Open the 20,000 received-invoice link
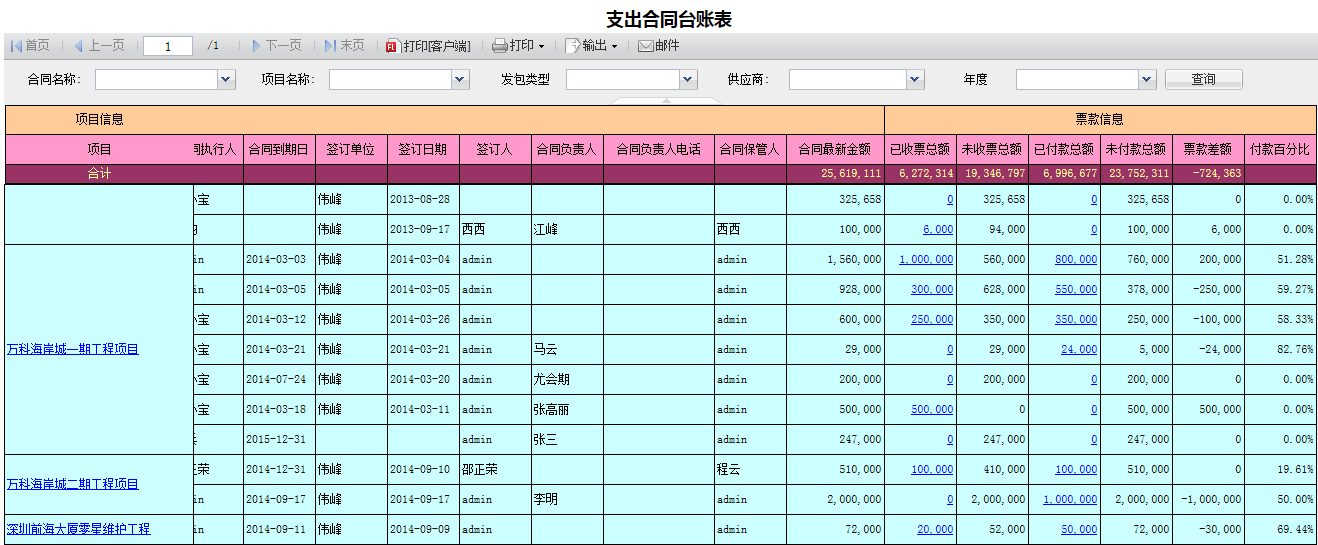The height and width of the screenshot is (545, 1318). pyautogui.click(x=935, y=530)
